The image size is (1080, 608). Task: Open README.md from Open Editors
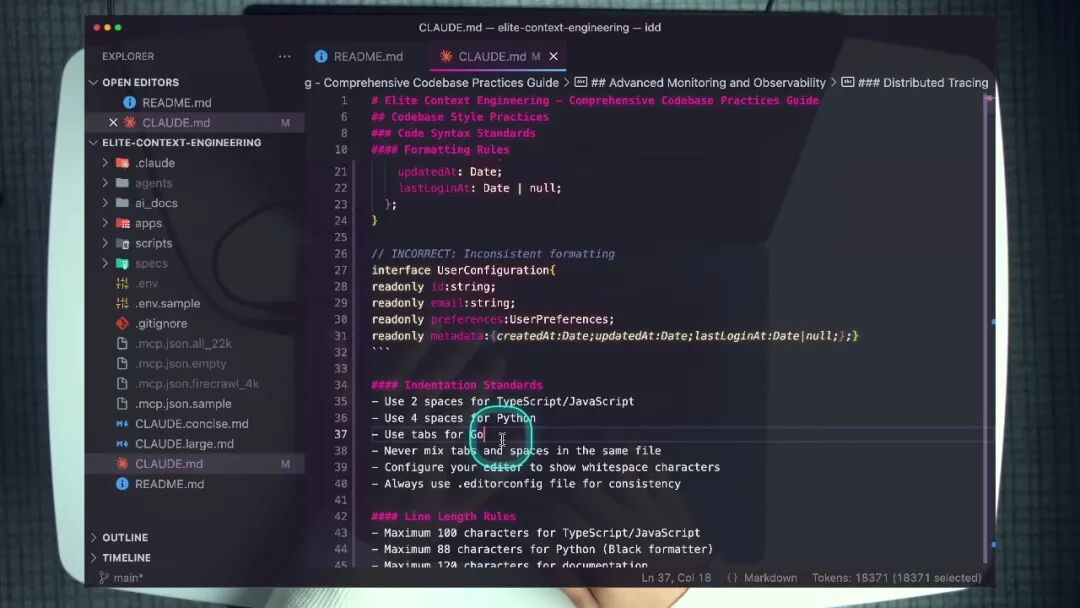click(177, 102)
